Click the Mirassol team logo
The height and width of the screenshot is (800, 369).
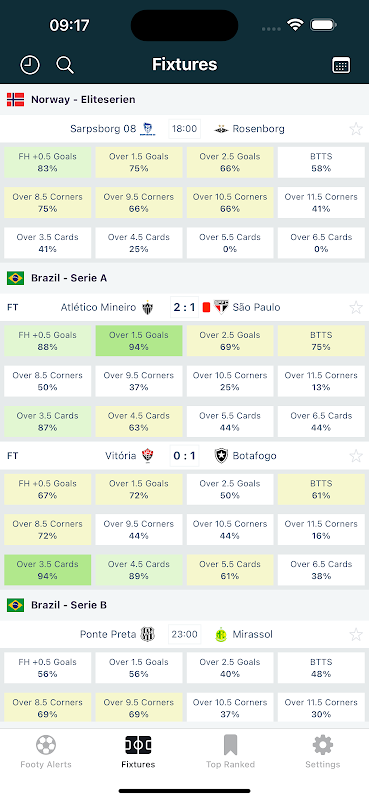(x=221, y=634)
